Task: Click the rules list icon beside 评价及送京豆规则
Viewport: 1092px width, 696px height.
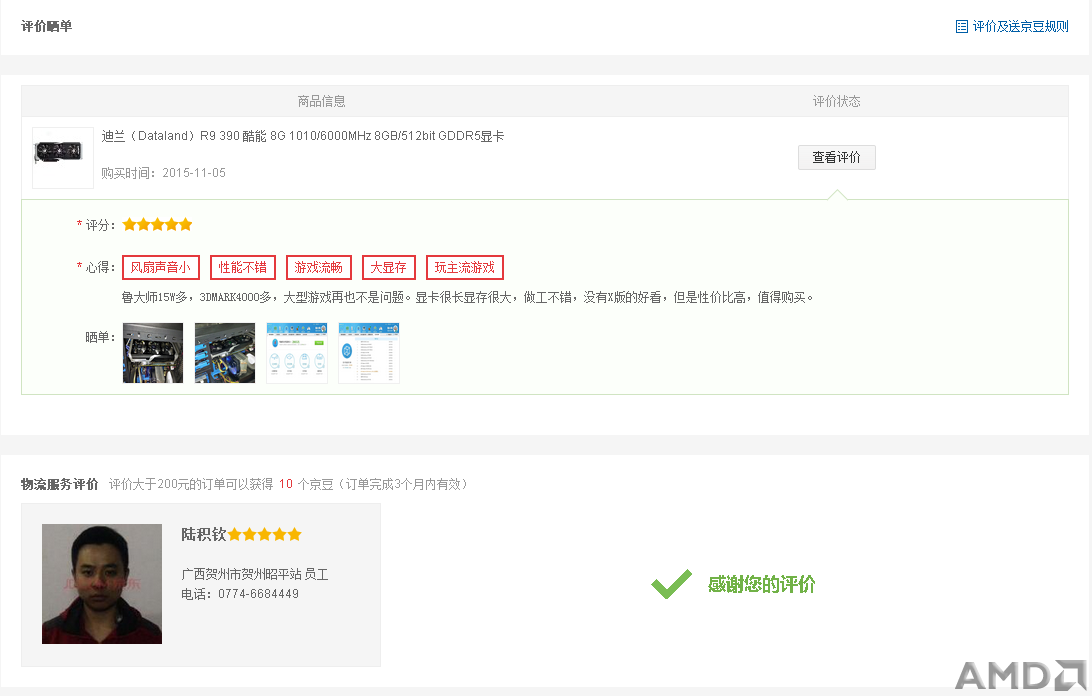Action: coord(962,26)
